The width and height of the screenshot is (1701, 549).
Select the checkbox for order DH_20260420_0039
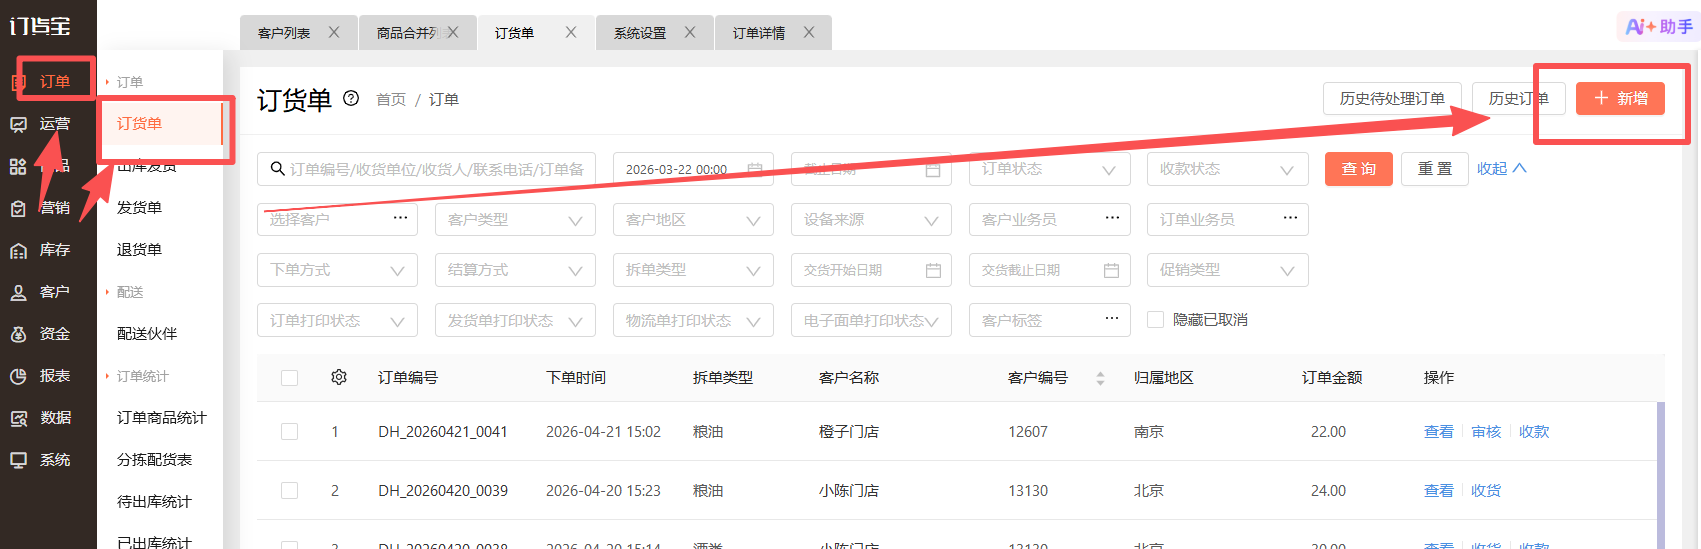(x=290, y=491)
